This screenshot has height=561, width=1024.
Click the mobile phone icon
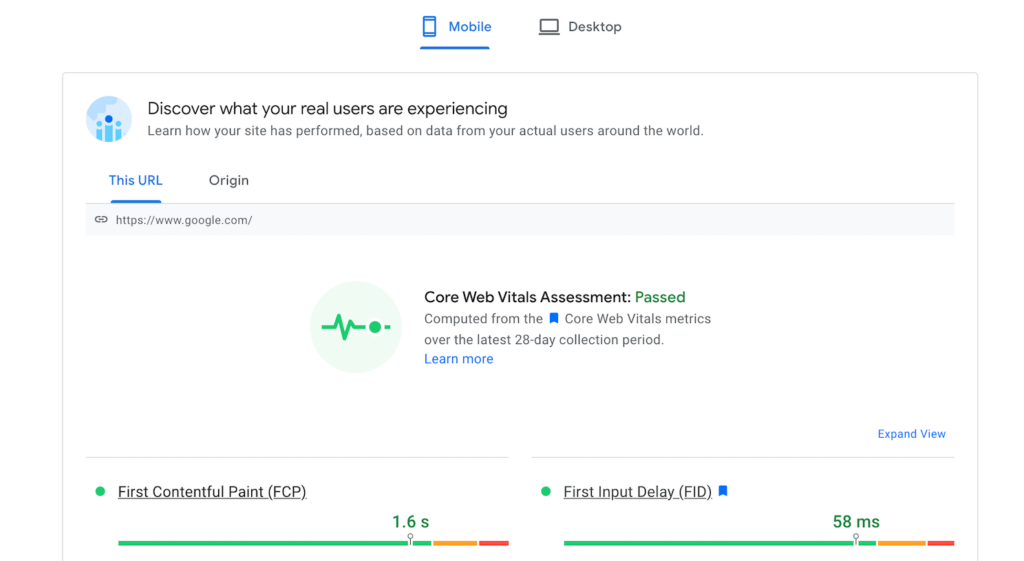[x=430, y=27]
